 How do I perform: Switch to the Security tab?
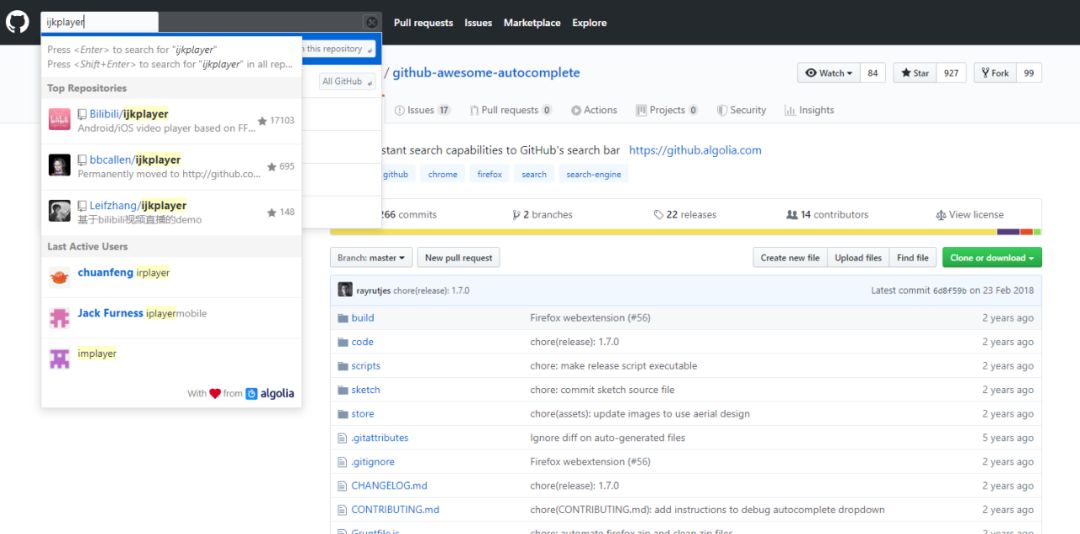coord(741,110)
